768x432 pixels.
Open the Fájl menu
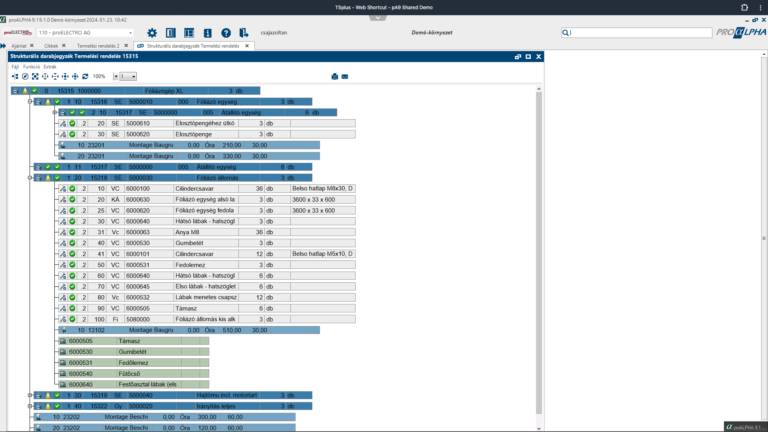(x=15, y=67)
